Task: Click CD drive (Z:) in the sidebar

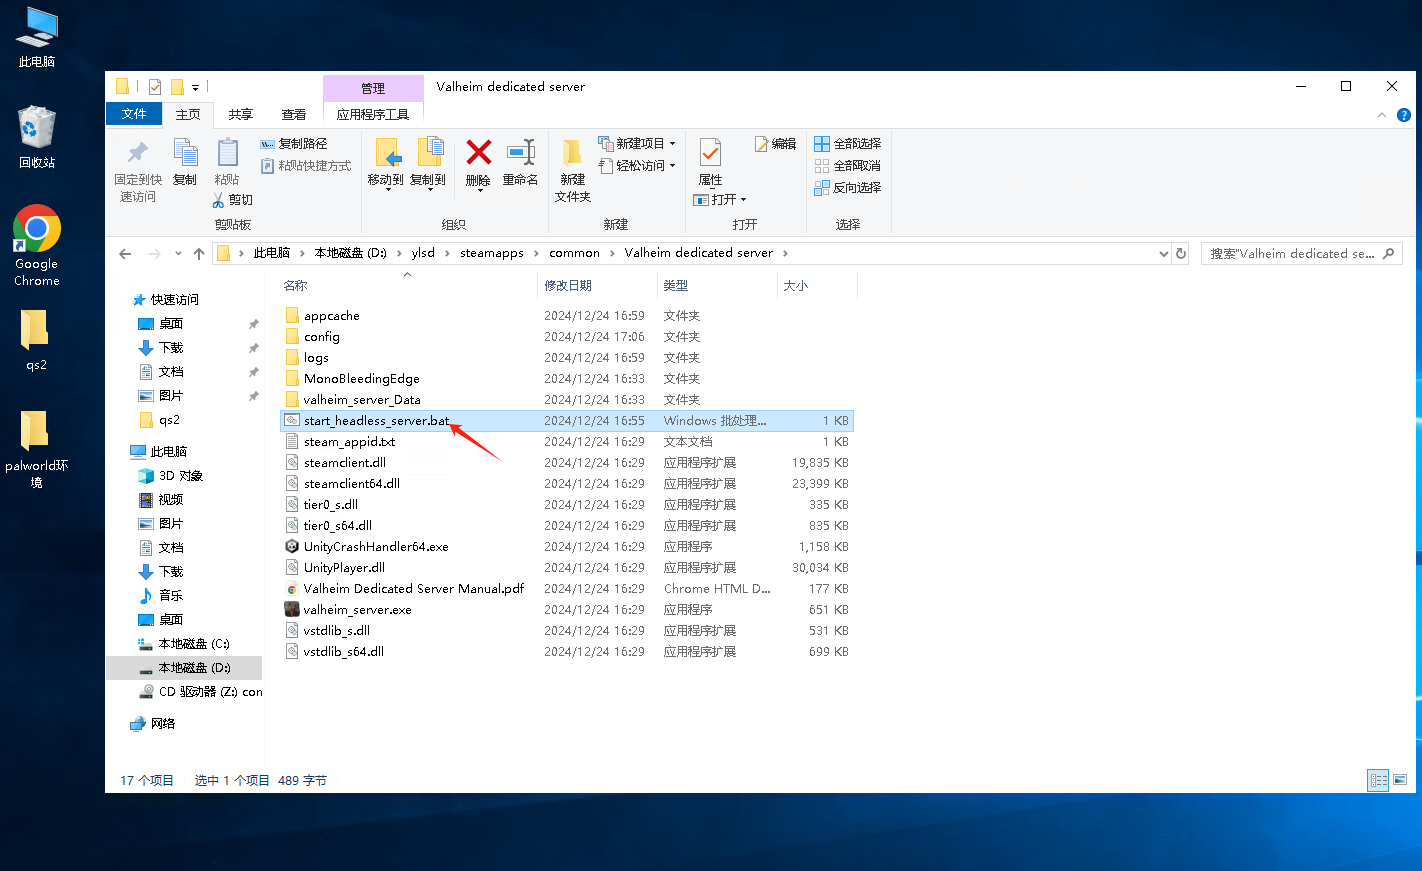Action: (210, 692)
